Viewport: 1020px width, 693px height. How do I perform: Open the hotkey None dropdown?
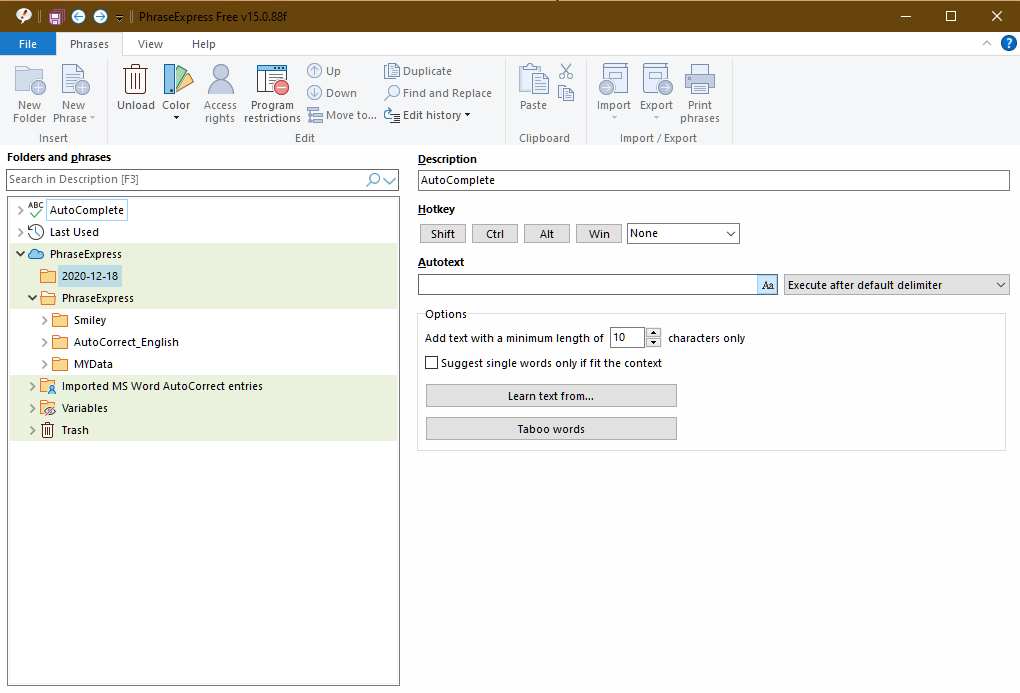[x=683, y=234]
